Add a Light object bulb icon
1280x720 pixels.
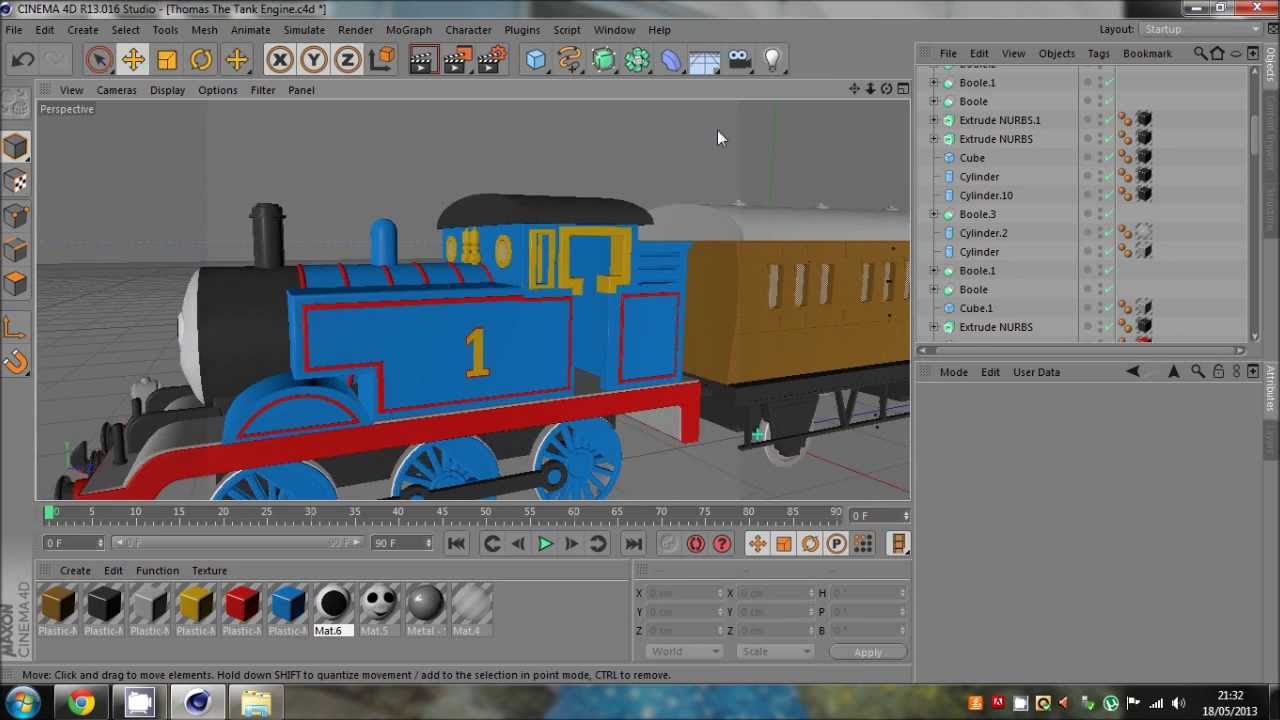[773, 60]
